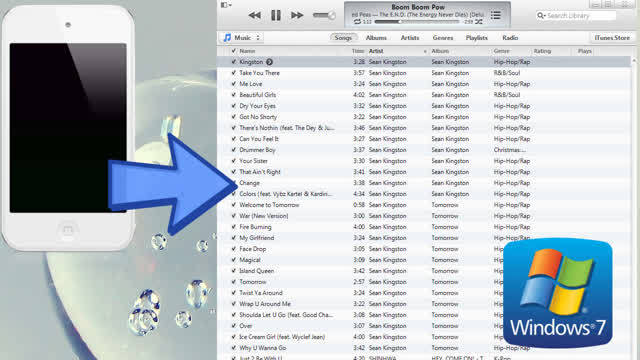Viewport: 640px width, 360px height.
Task: Sort songs by the Time column header
Action: pos(358,51)
